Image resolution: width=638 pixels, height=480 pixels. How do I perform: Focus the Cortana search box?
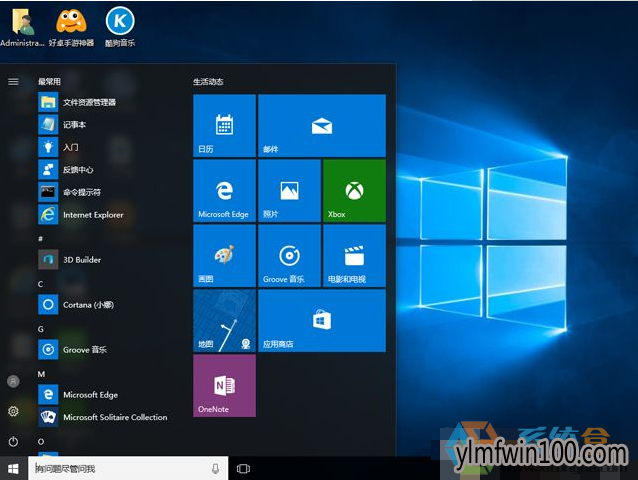(128, 469)
